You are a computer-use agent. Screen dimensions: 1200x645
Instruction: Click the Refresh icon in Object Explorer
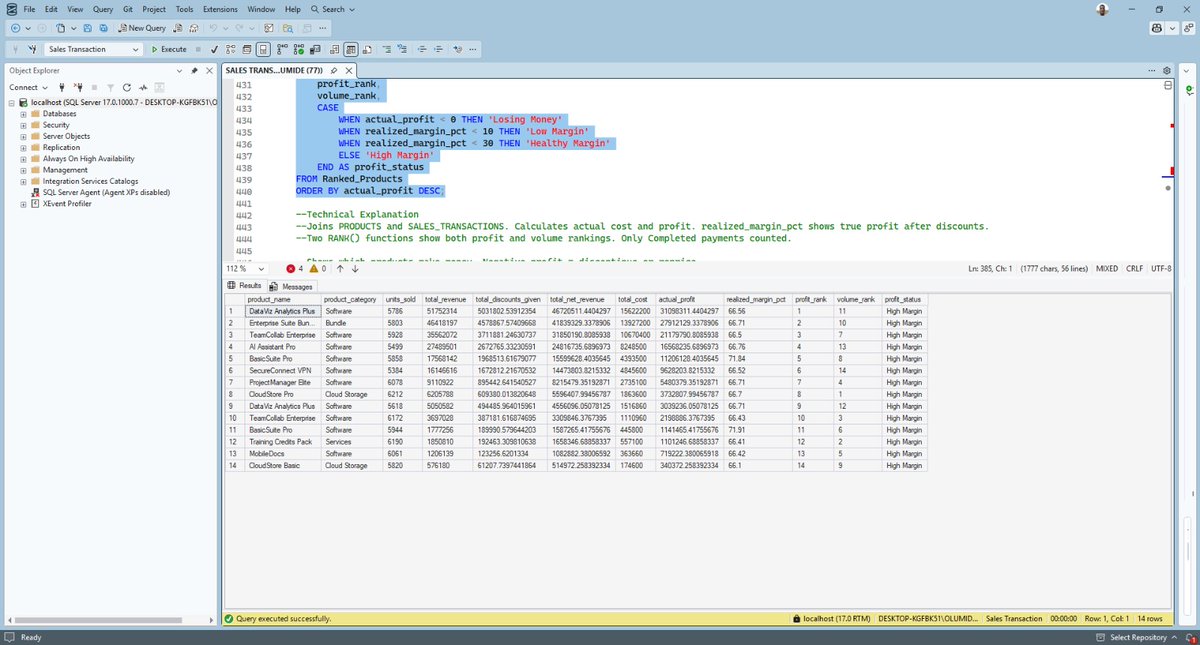127,87
